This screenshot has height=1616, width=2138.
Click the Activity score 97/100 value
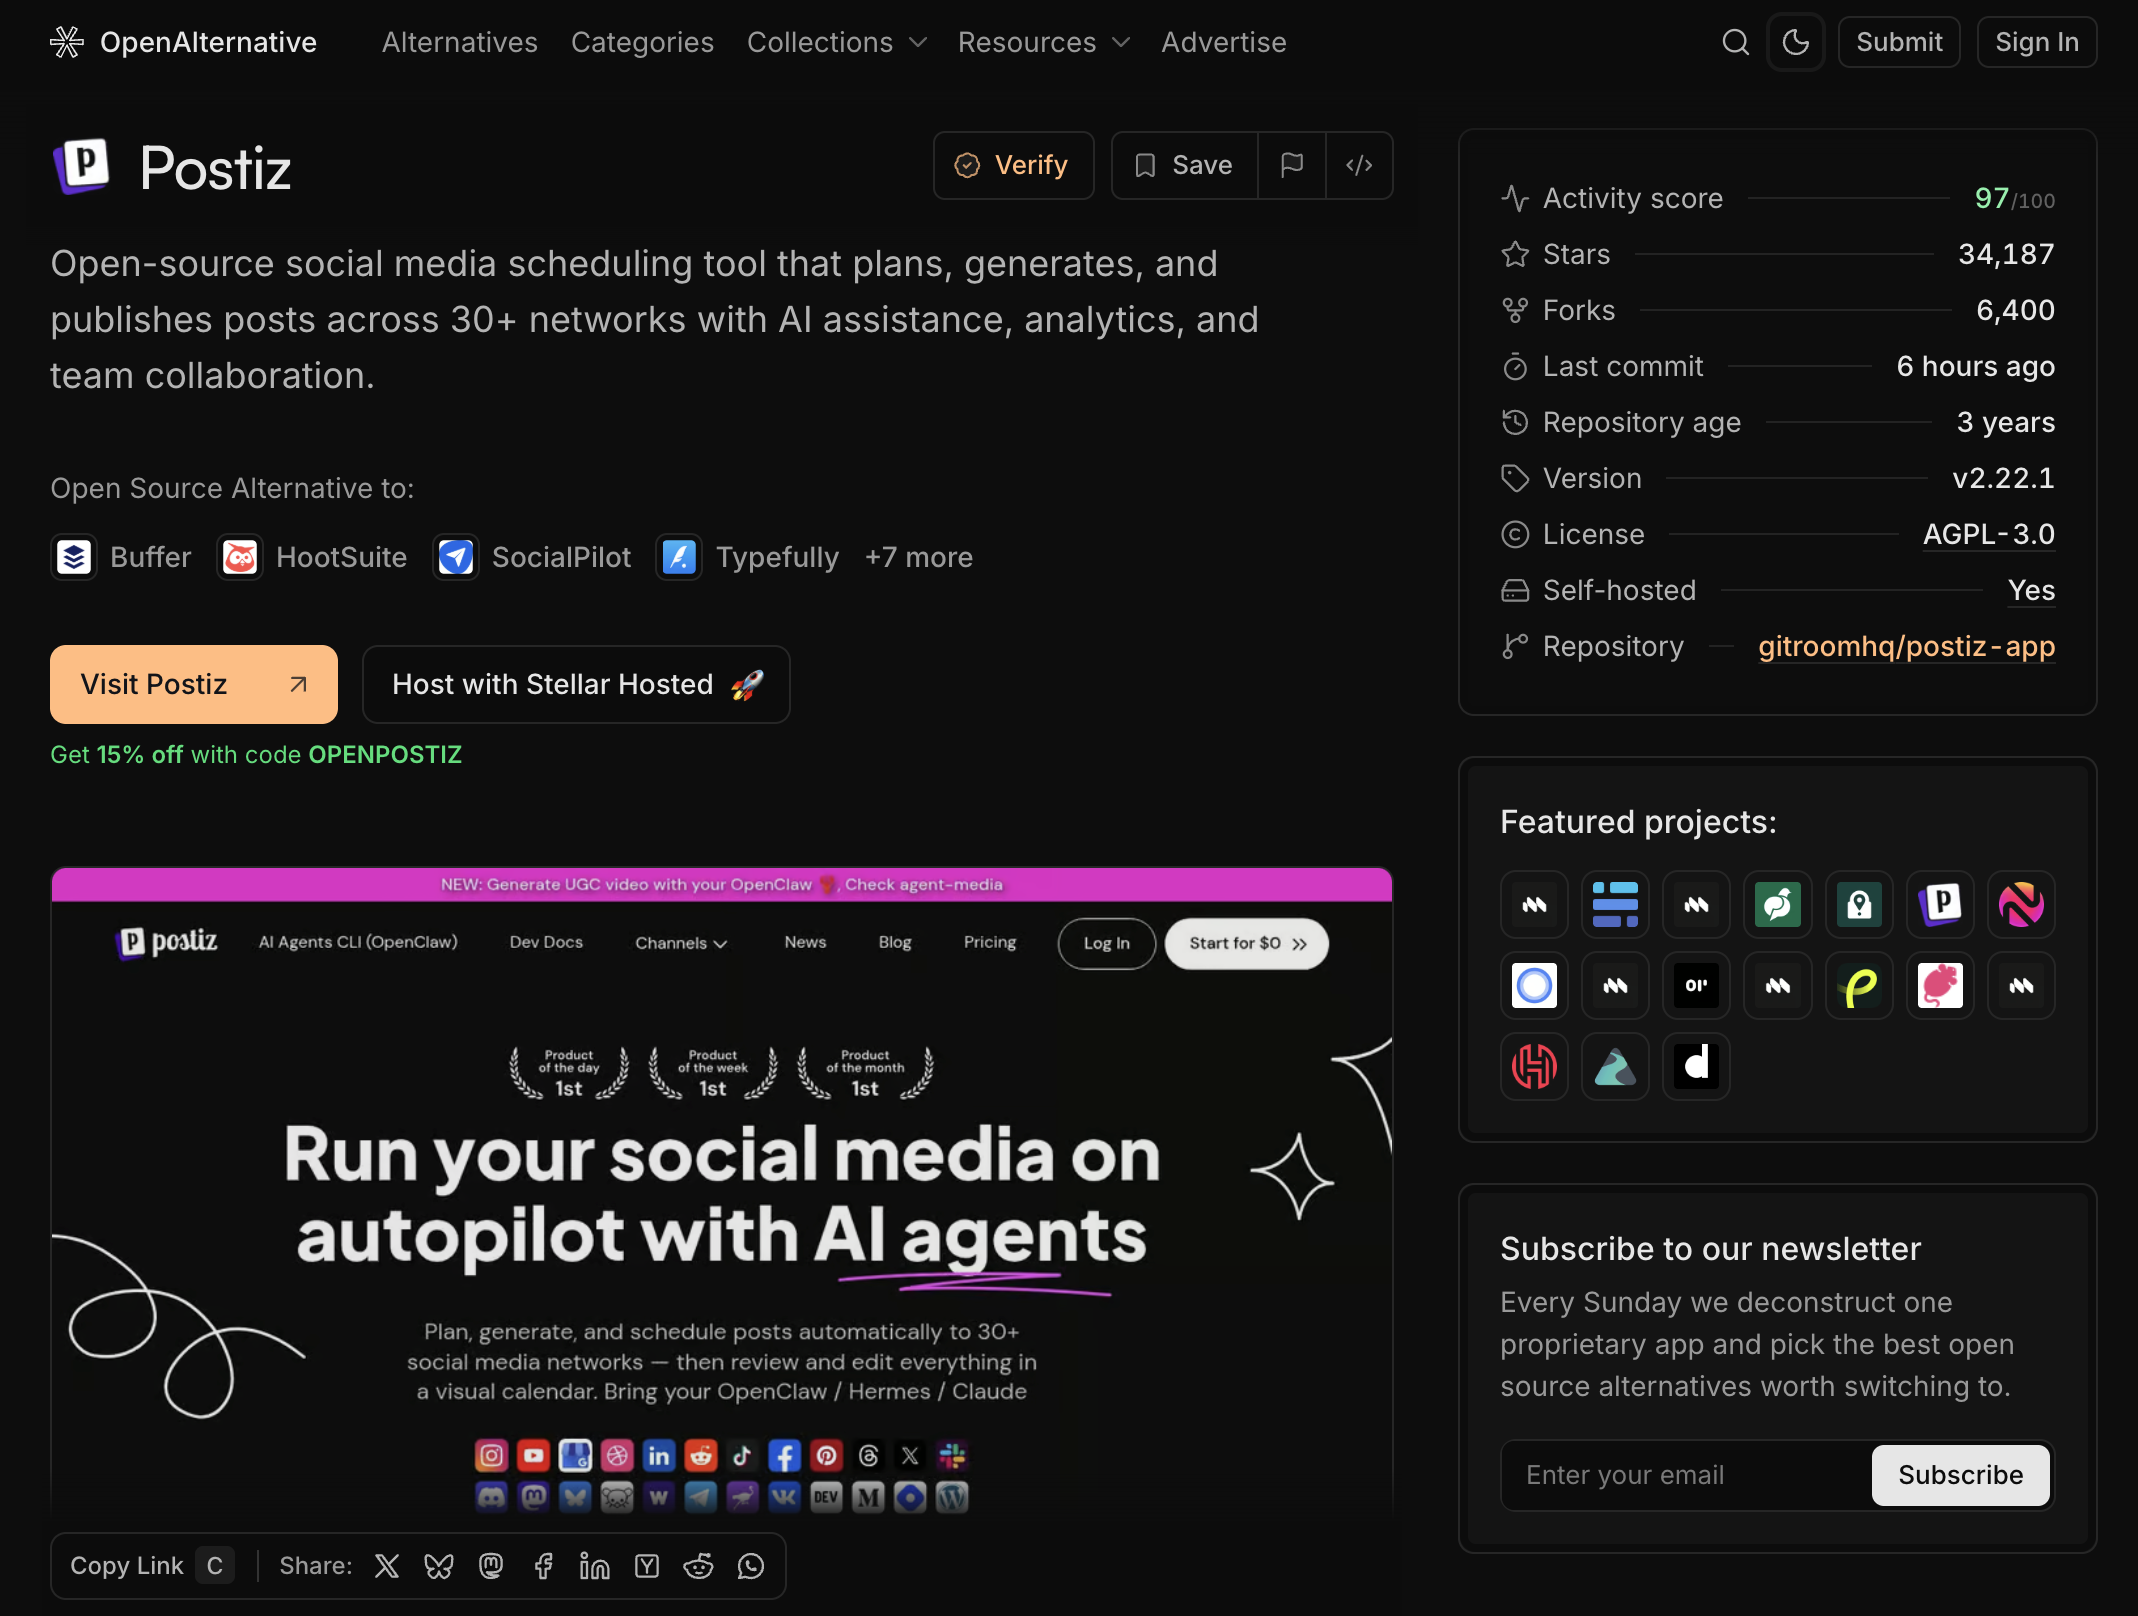click(2014, 198)
